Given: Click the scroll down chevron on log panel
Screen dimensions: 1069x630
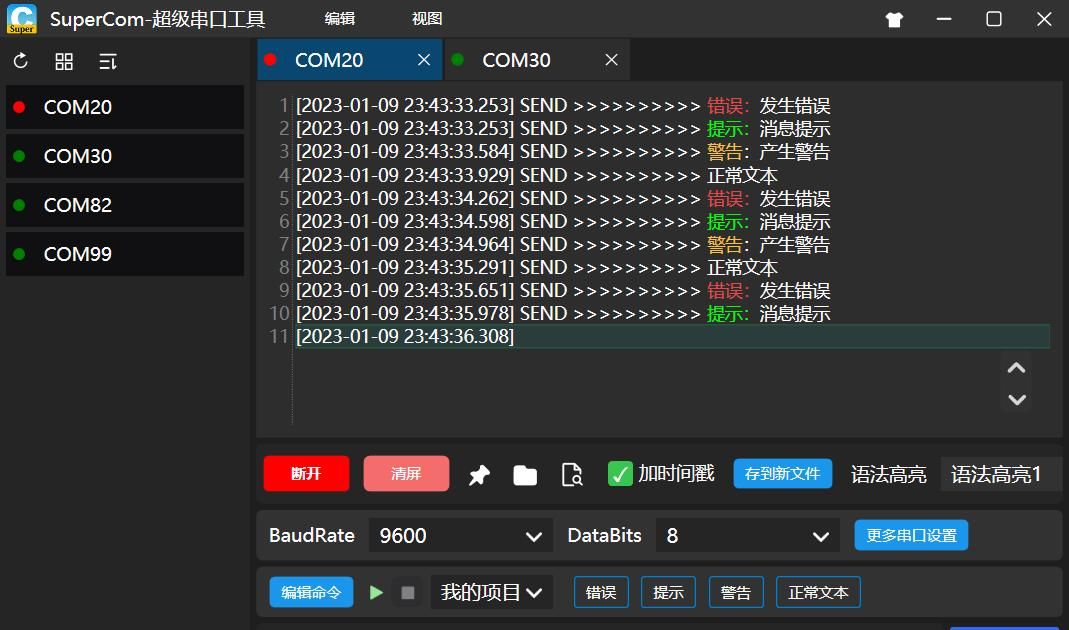Looking at the screenshot, I should (x=1016, y=399).
